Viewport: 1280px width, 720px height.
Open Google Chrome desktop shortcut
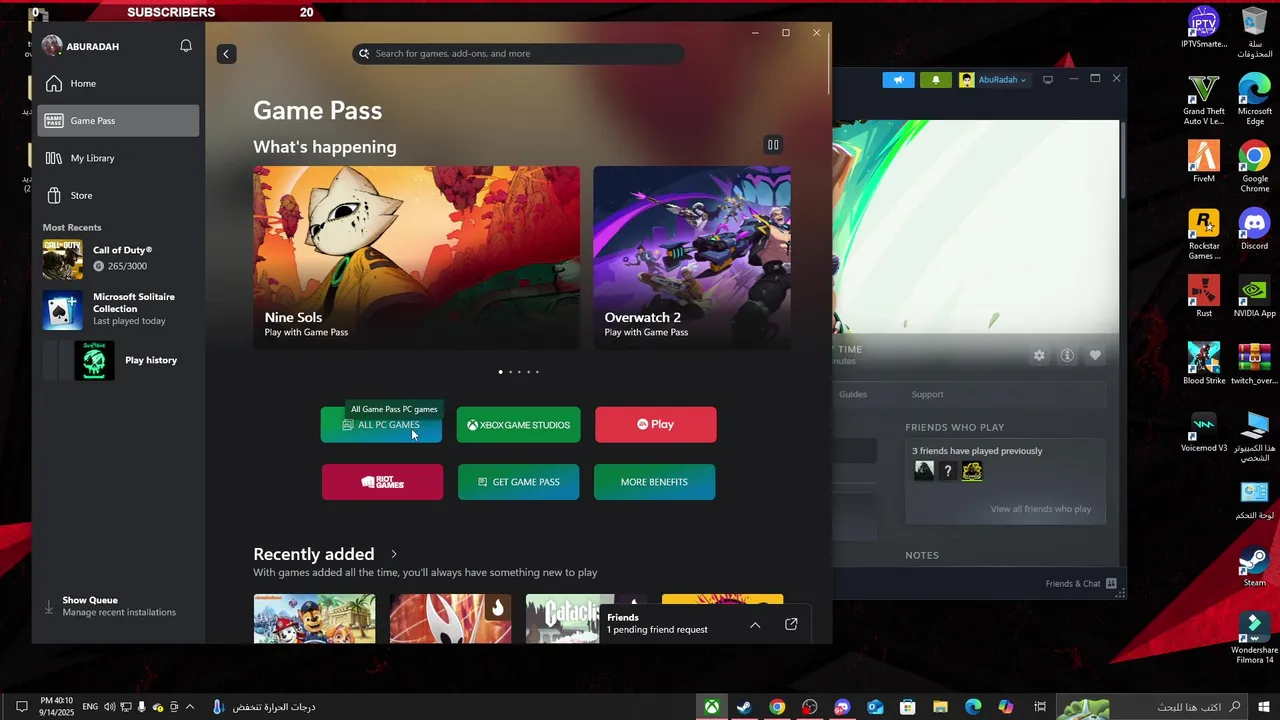click(1255, 166)
